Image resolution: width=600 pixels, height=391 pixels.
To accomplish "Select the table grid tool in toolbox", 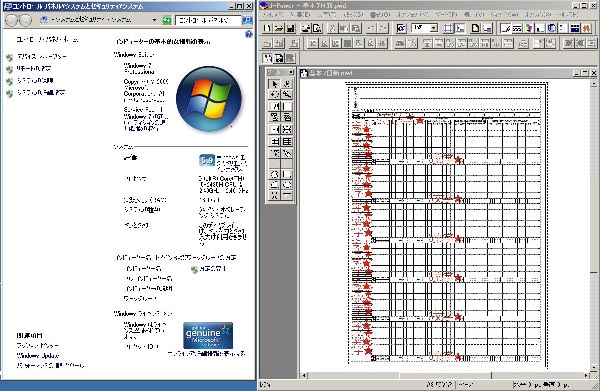I will [x=287, y=142].
